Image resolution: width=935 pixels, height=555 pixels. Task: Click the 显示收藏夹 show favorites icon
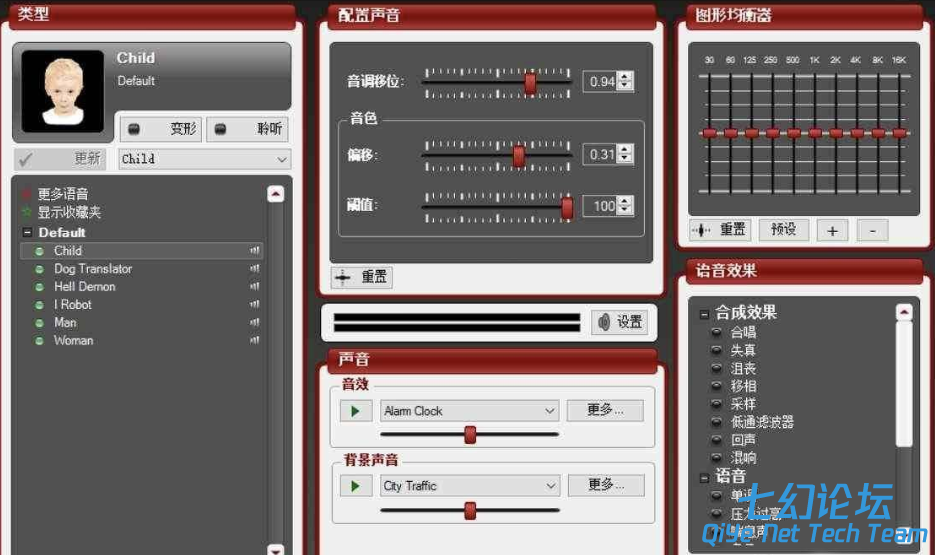(x=27, y=212)
